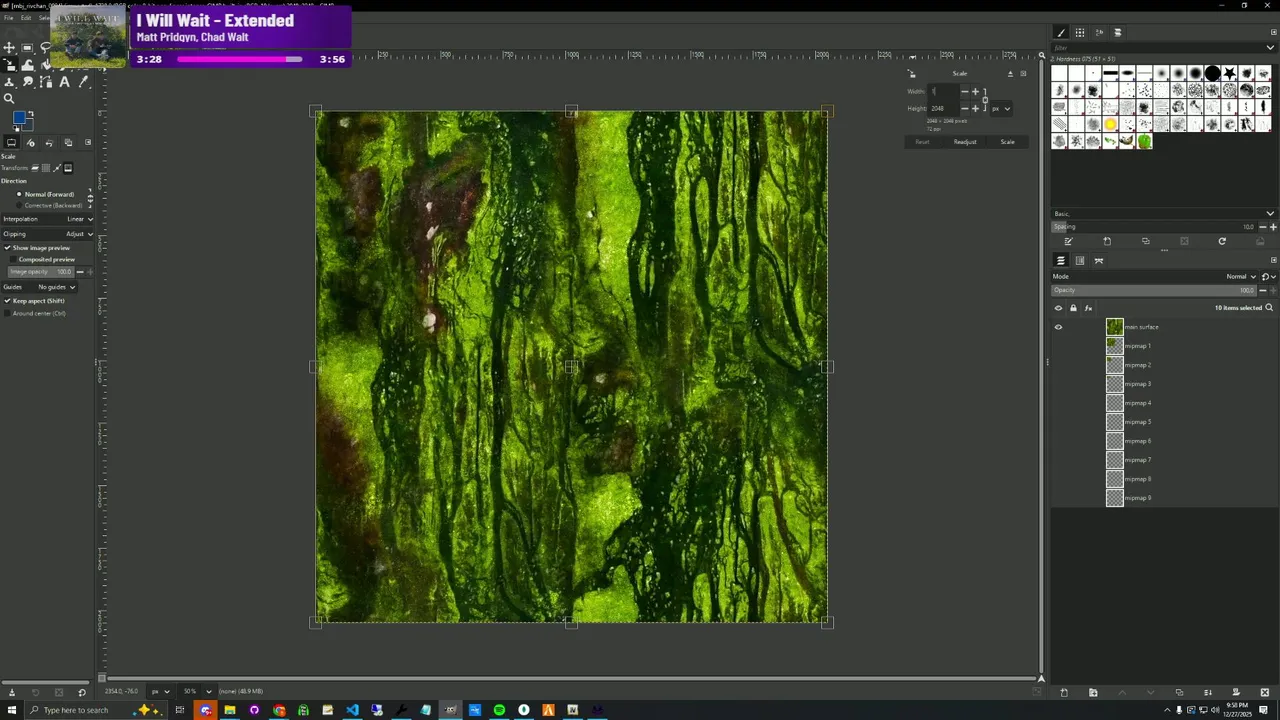Adjust the layer Opacity slider
This screenshot has height=720, width=1280.
tap(1152, 290)
